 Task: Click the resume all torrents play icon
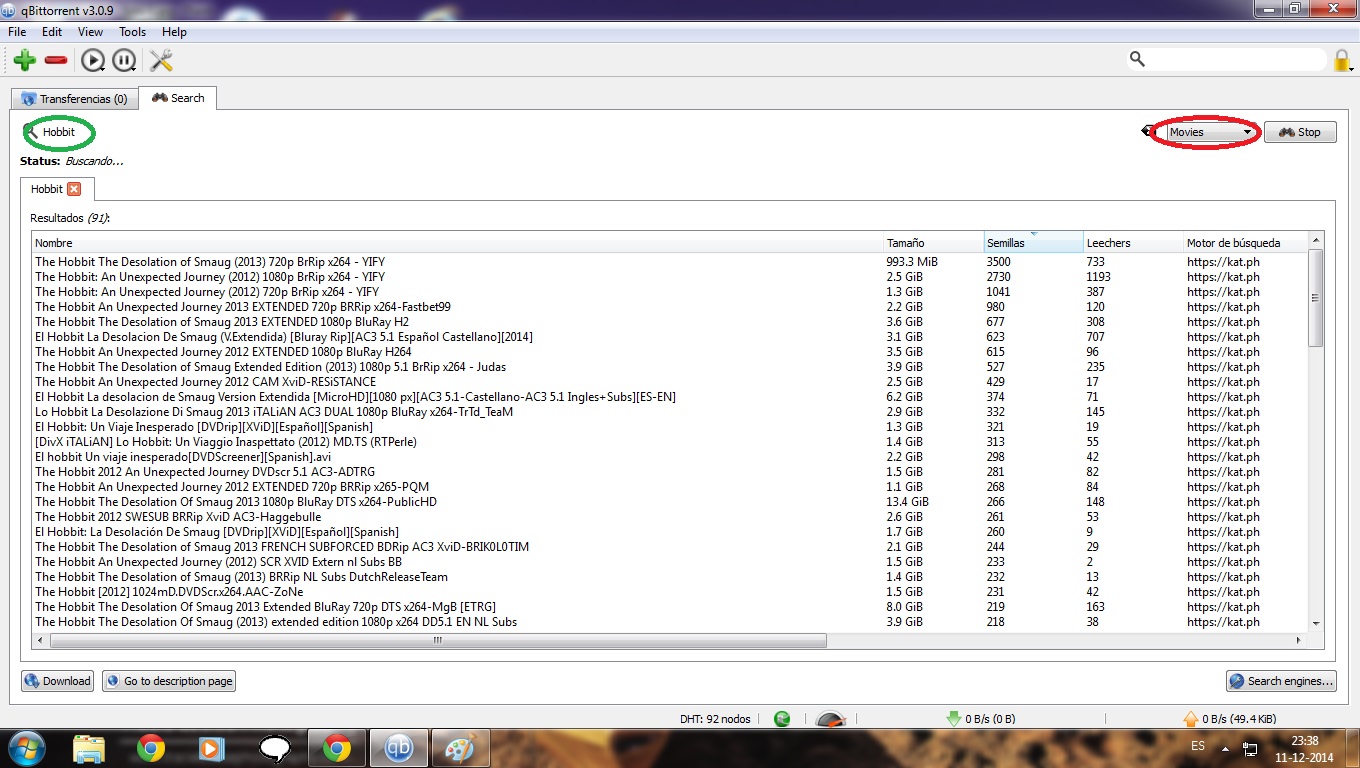[x=92, y=61]
